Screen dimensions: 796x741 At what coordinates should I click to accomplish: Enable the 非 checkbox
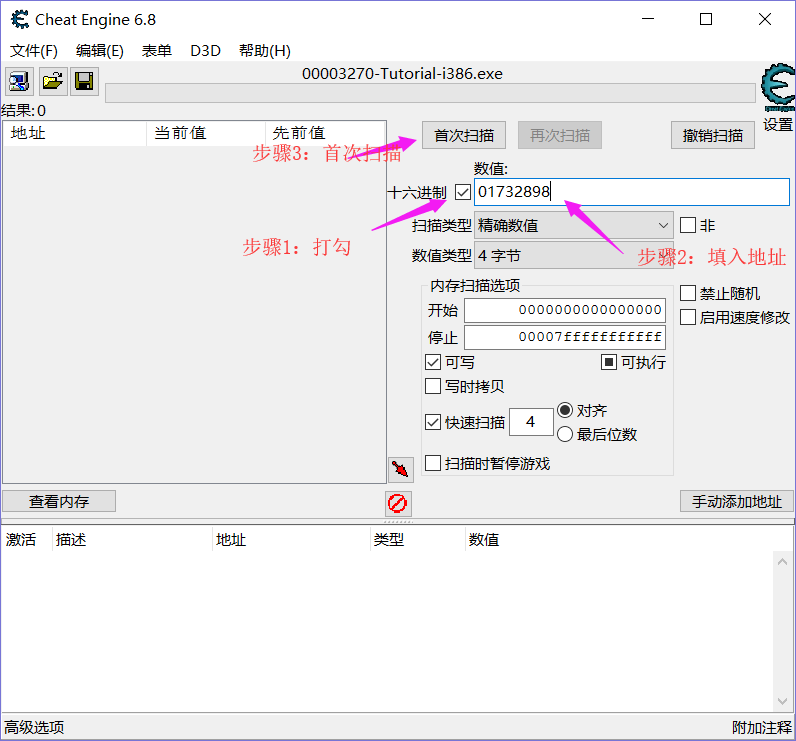[x=688, y=225]
